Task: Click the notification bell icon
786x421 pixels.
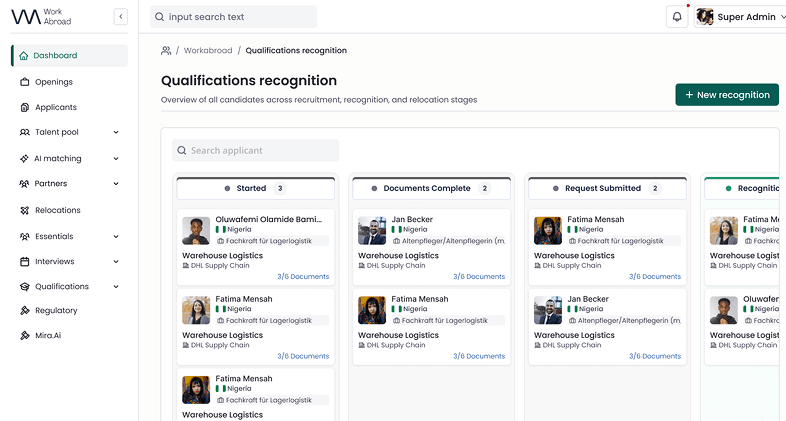Action: [x=677, y=17]
